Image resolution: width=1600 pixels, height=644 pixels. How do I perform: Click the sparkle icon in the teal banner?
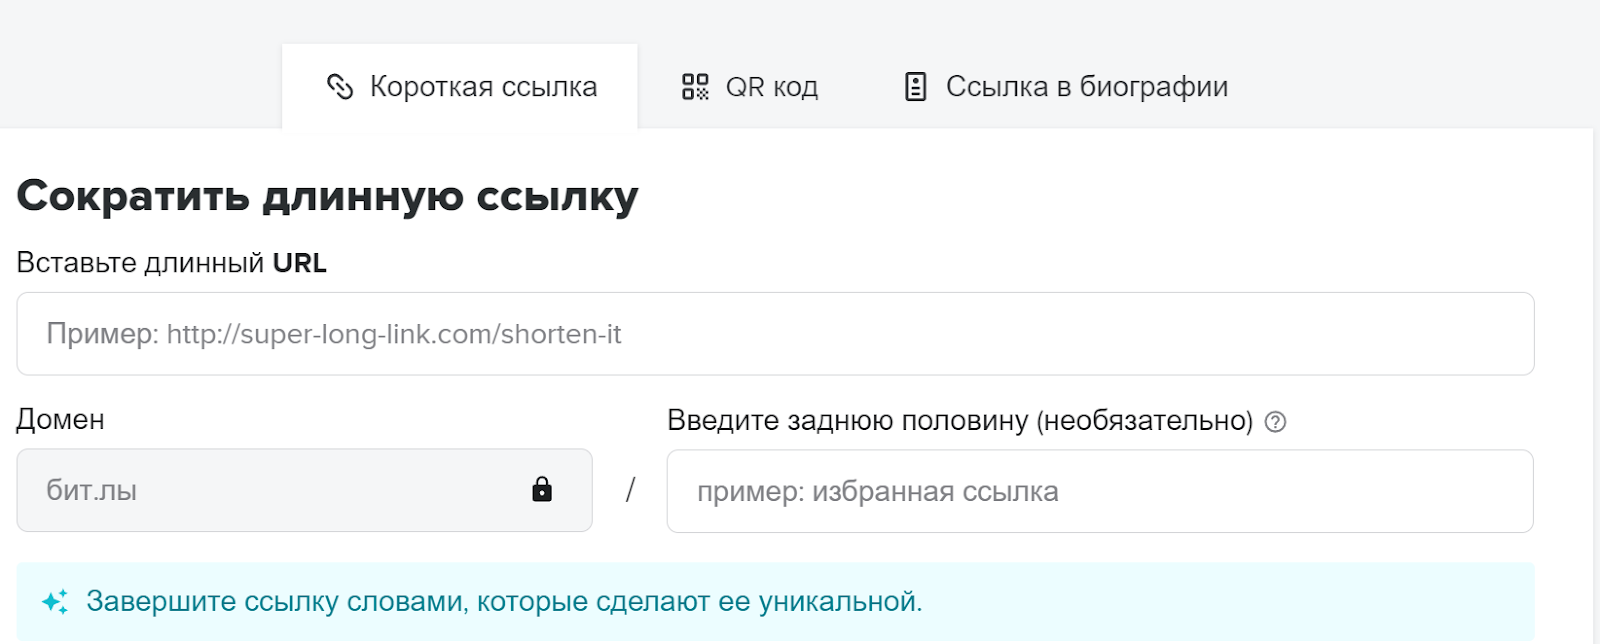55,601
